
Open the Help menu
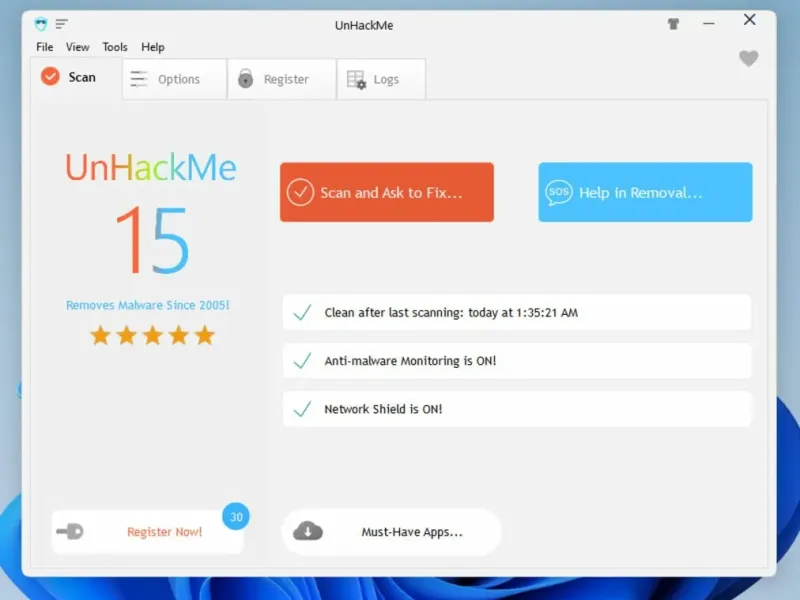[x=153, y=47]
